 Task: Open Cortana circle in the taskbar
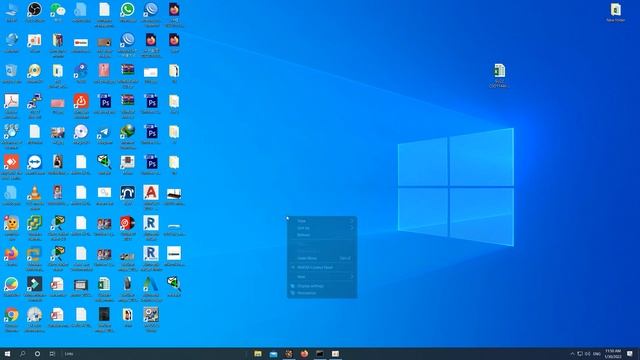click(x=37, y=353)
